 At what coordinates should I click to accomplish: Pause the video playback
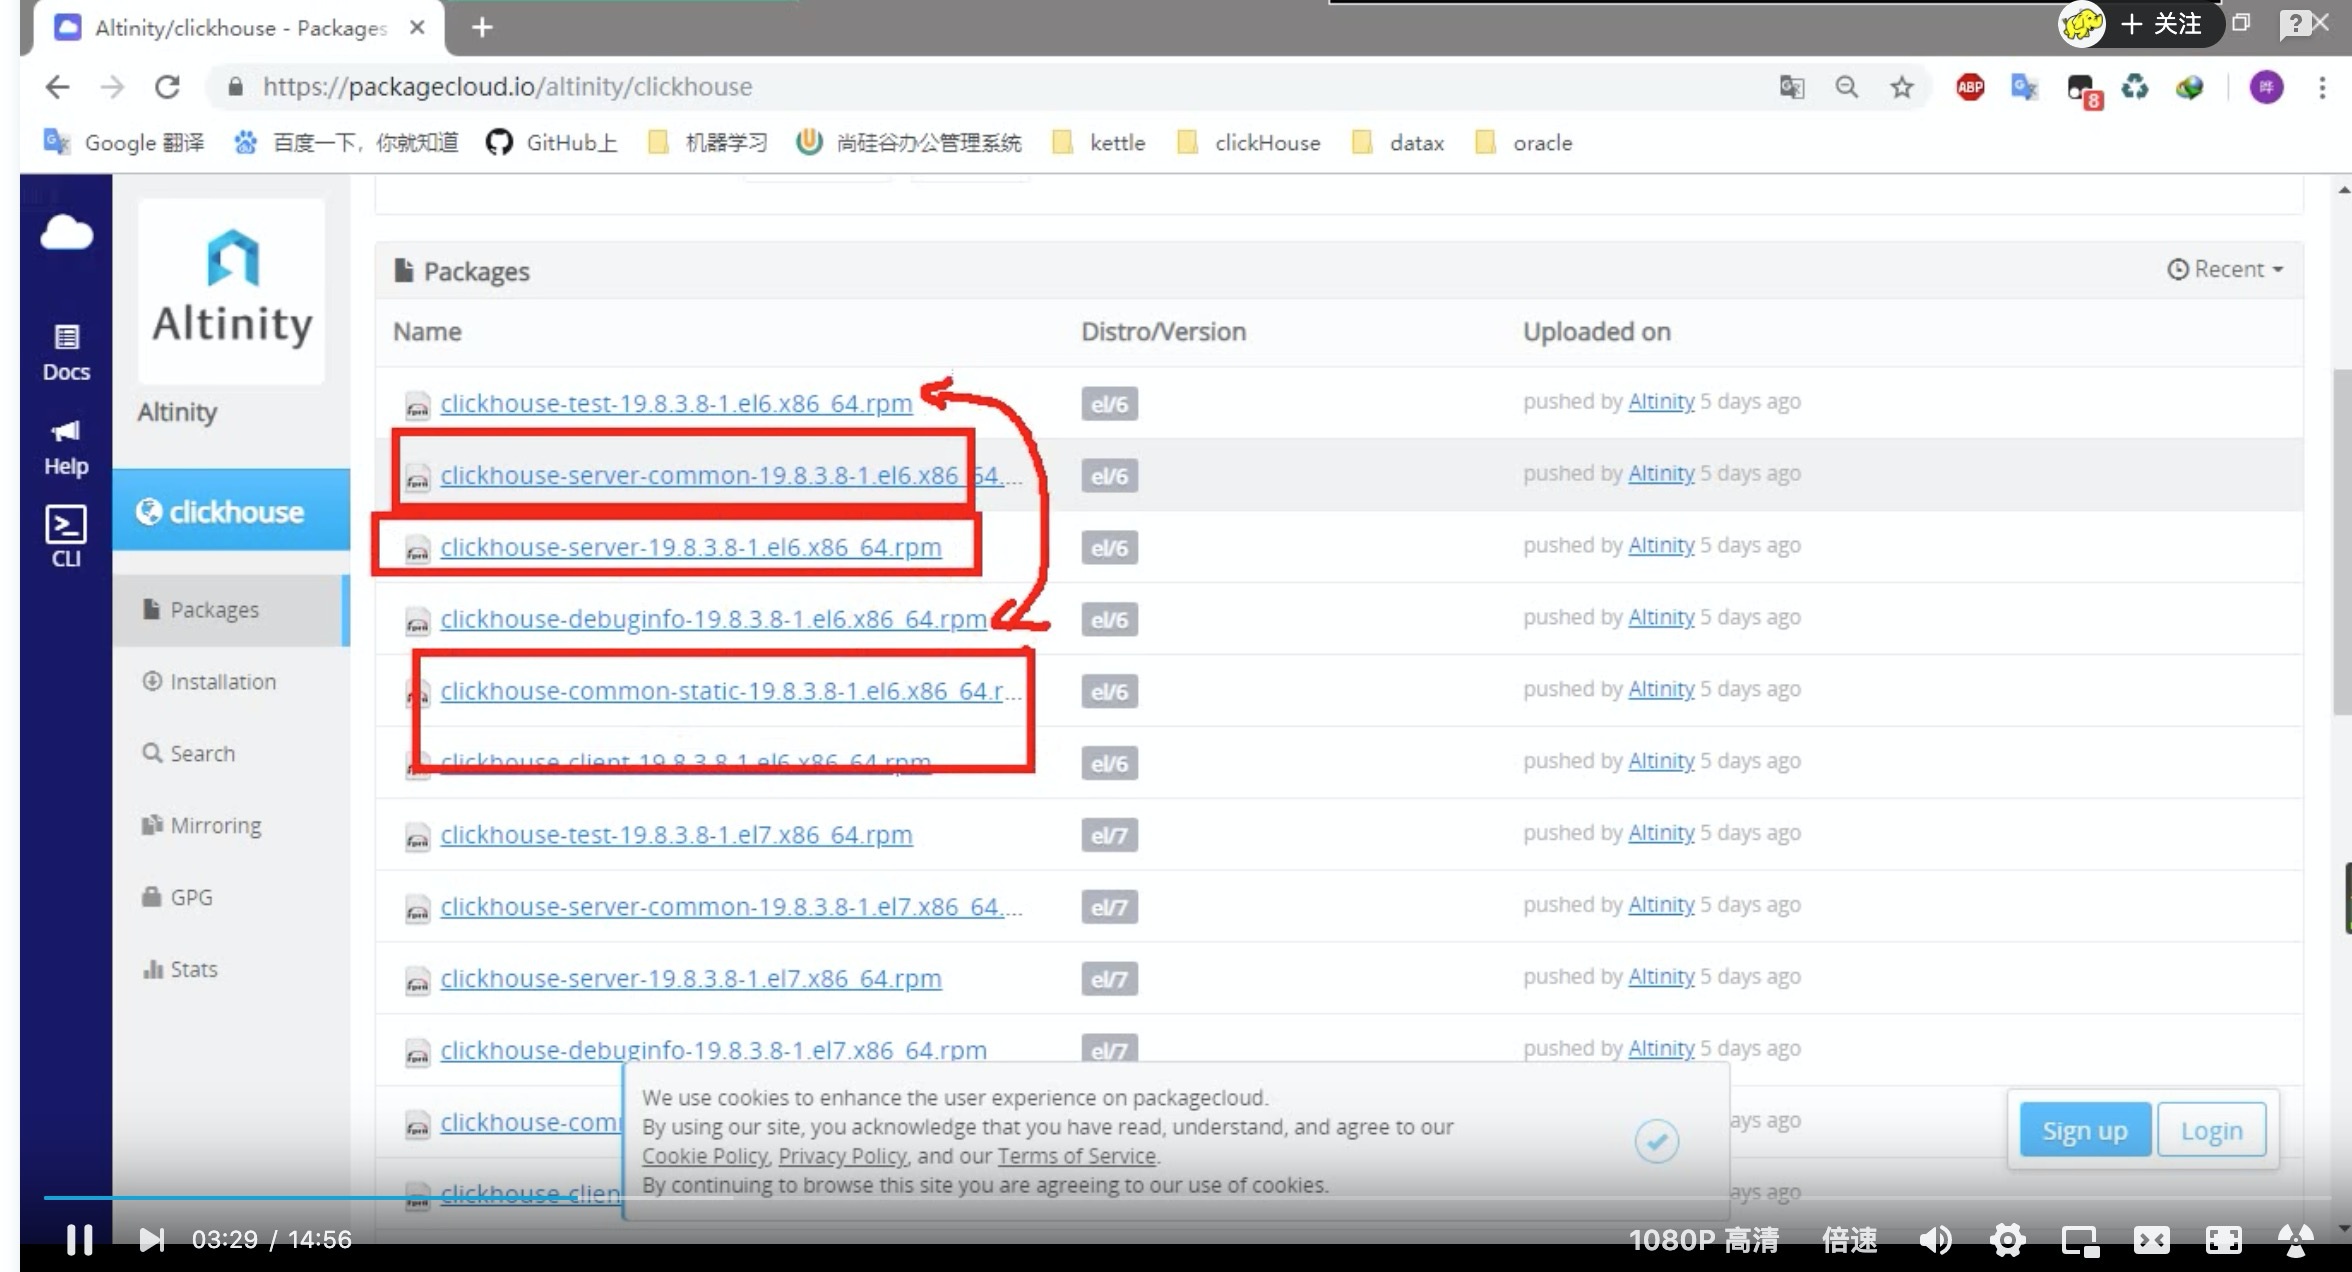[x=80, y=1240]
